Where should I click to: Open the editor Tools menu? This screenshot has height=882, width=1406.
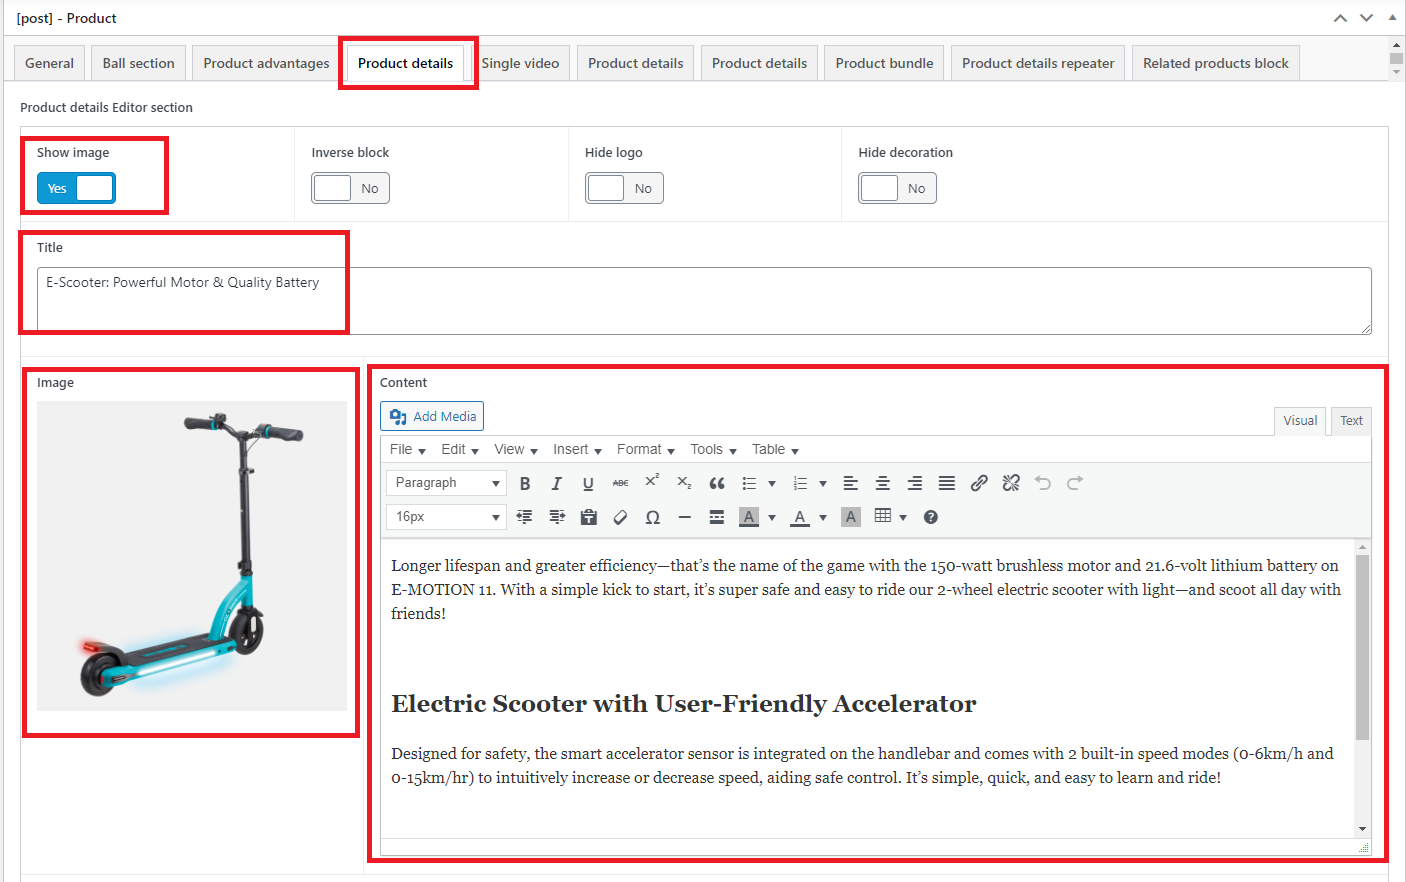[x=713, y=450]
